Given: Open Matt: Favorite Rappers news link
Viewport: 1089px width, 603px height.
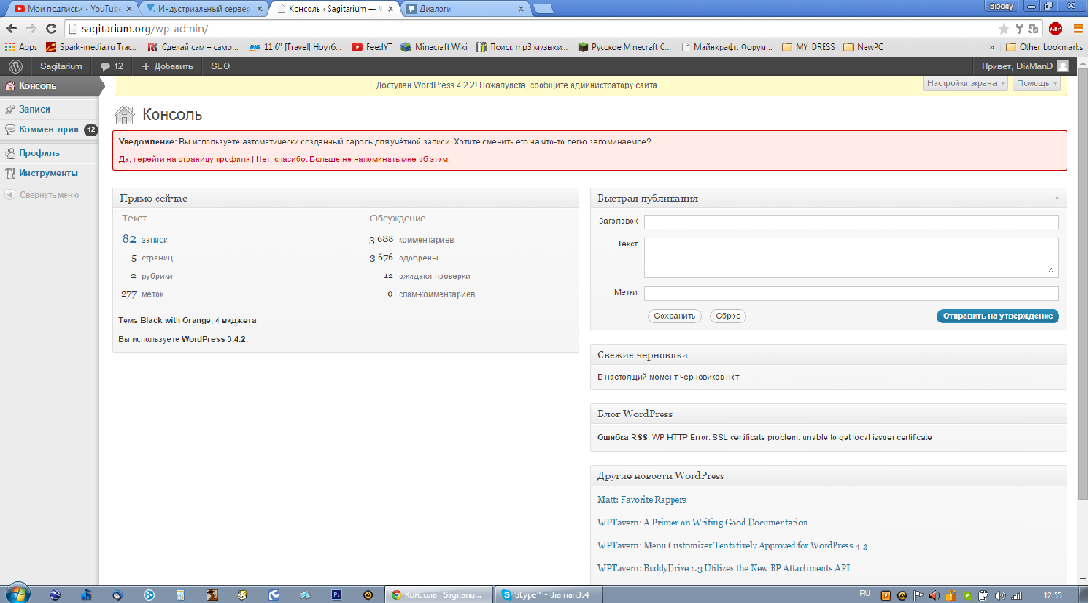Looking at the screenshot, I should point(641,499).
